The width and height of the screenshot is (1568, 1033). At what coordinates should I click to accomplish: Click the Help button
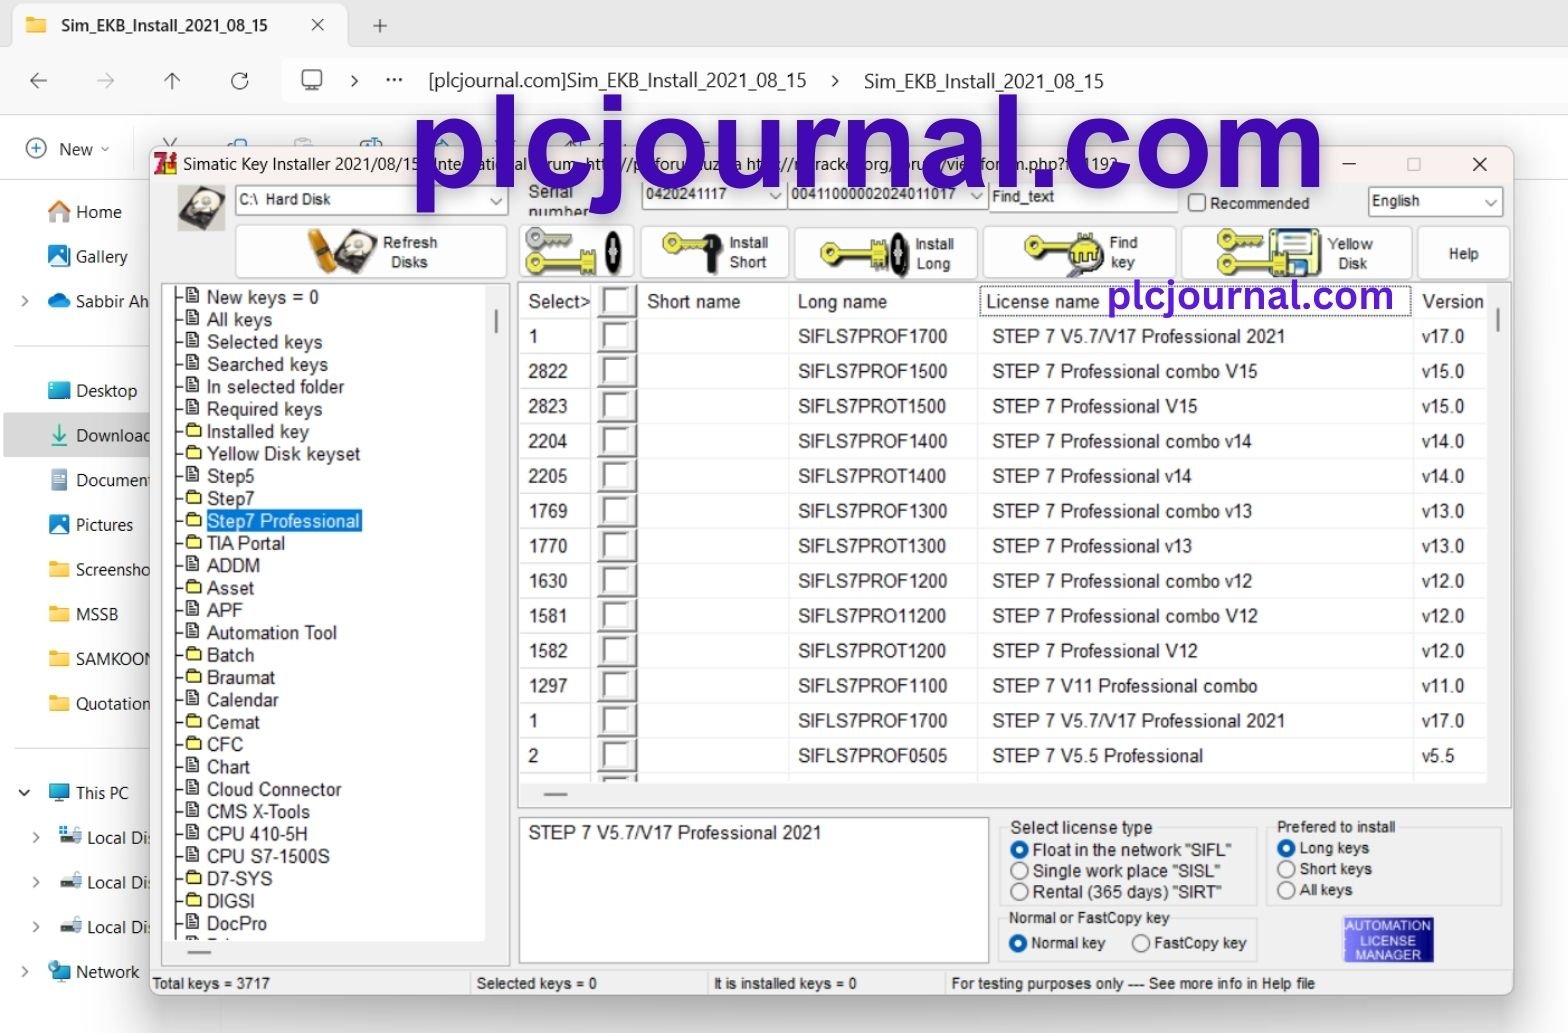point(1463,253)
